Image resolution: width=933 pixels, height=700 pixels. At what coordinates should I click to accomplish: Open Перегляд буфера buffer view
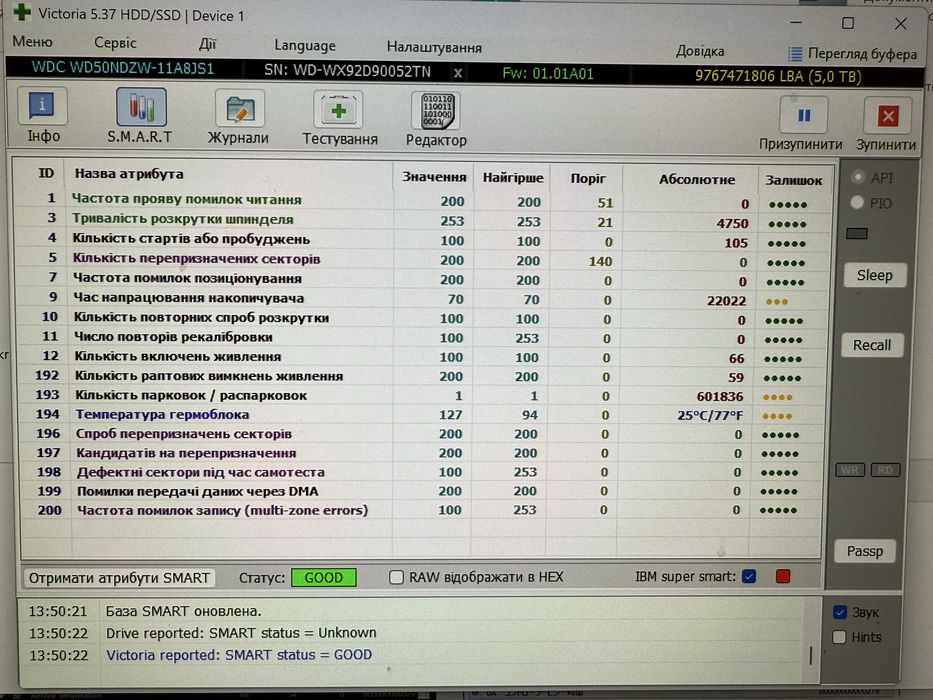(x=852, y=54)
